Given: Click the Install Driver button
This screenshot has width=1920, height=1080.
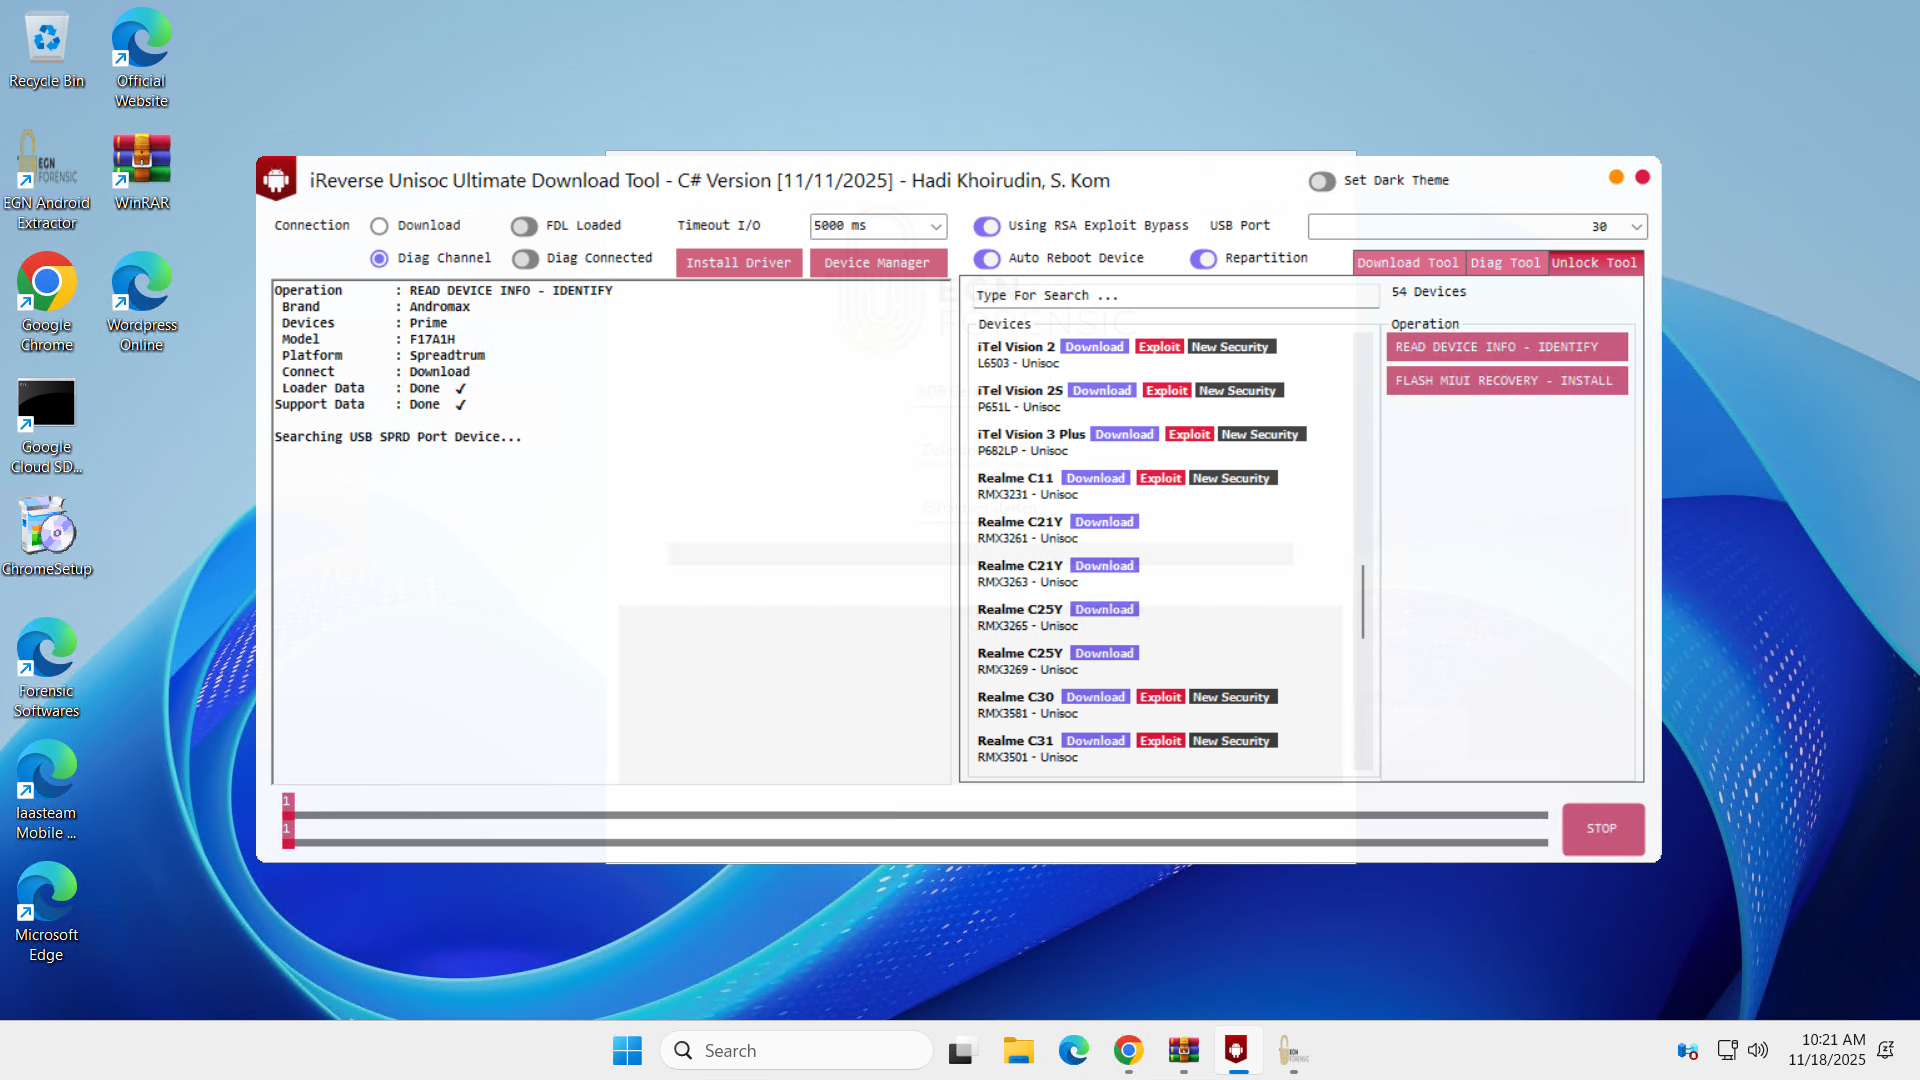Looking at the screenshot, I should click(x=738, y=263).
